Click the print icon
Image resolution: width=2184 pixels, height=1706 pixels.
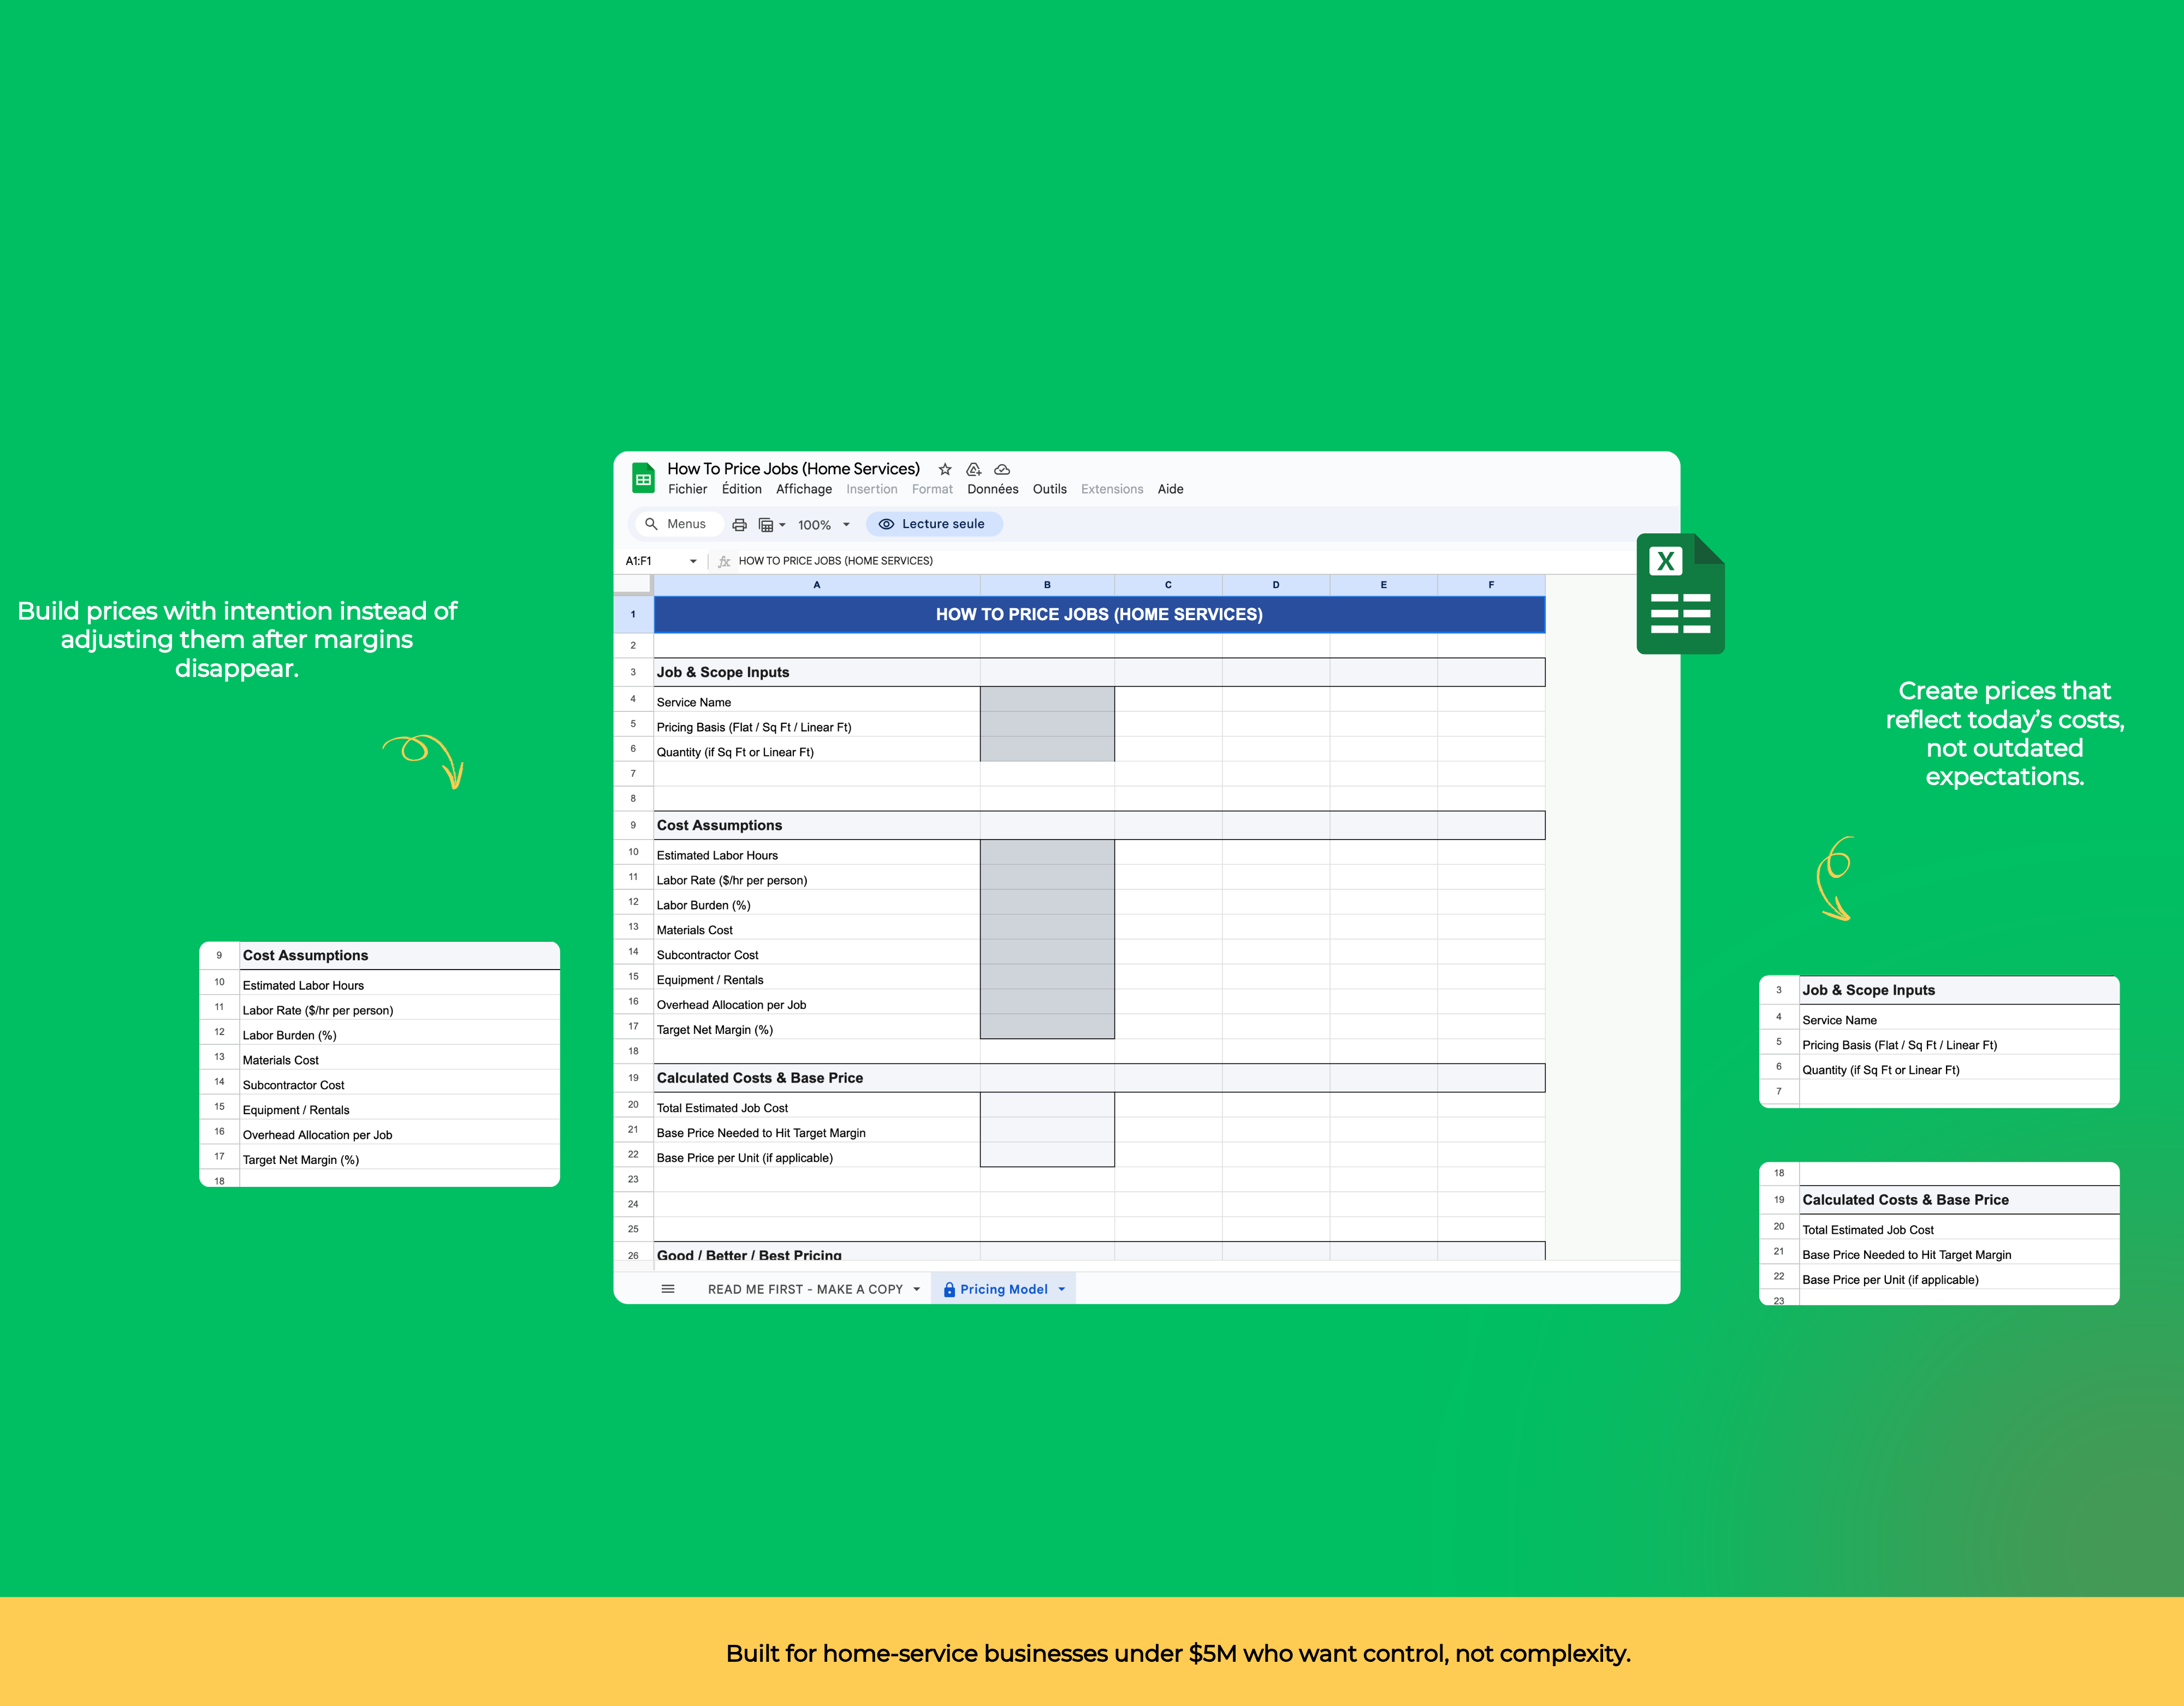pyautogui.click(x=739, y=525)
